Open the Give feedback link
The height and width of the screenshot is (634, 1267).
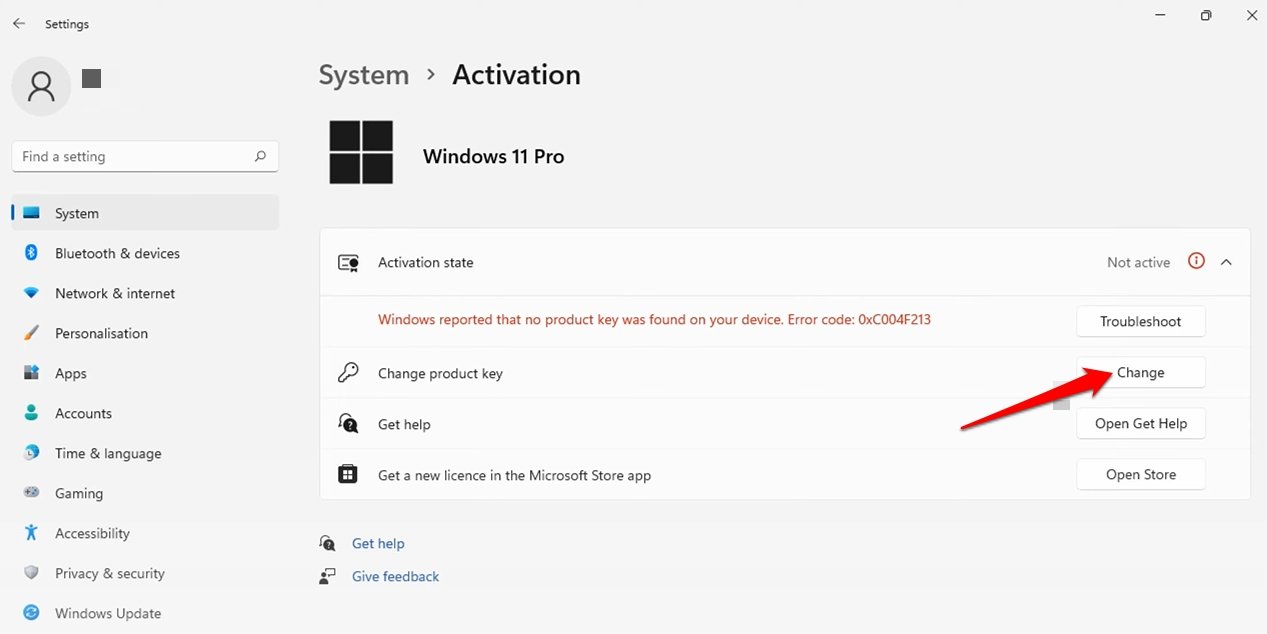coord(395,576)
